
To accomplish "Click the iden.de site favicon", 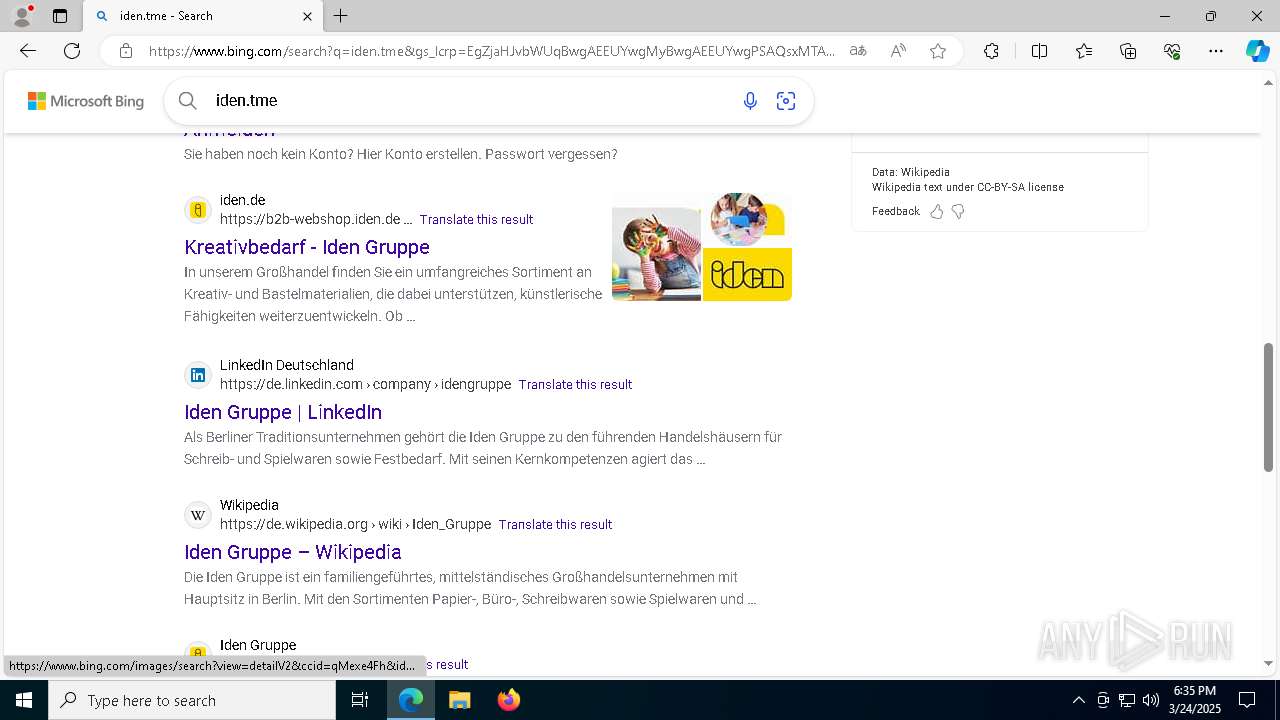I will pos(198,210).
